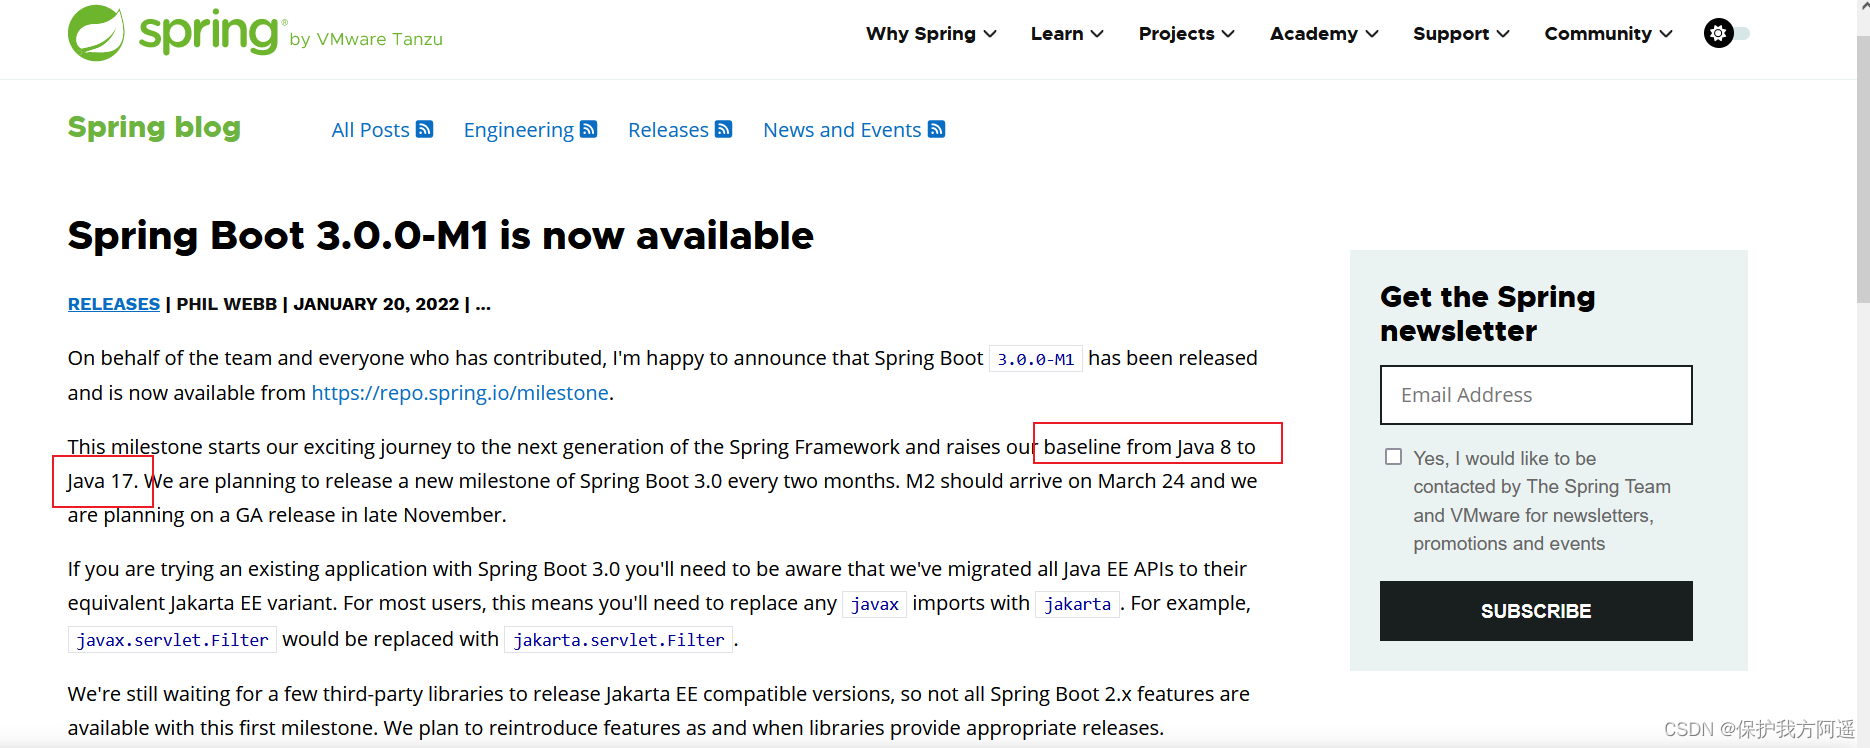Open RSS feed icon next to Engineering
The height and width of the screenshot is (748, 1870).
589,129
